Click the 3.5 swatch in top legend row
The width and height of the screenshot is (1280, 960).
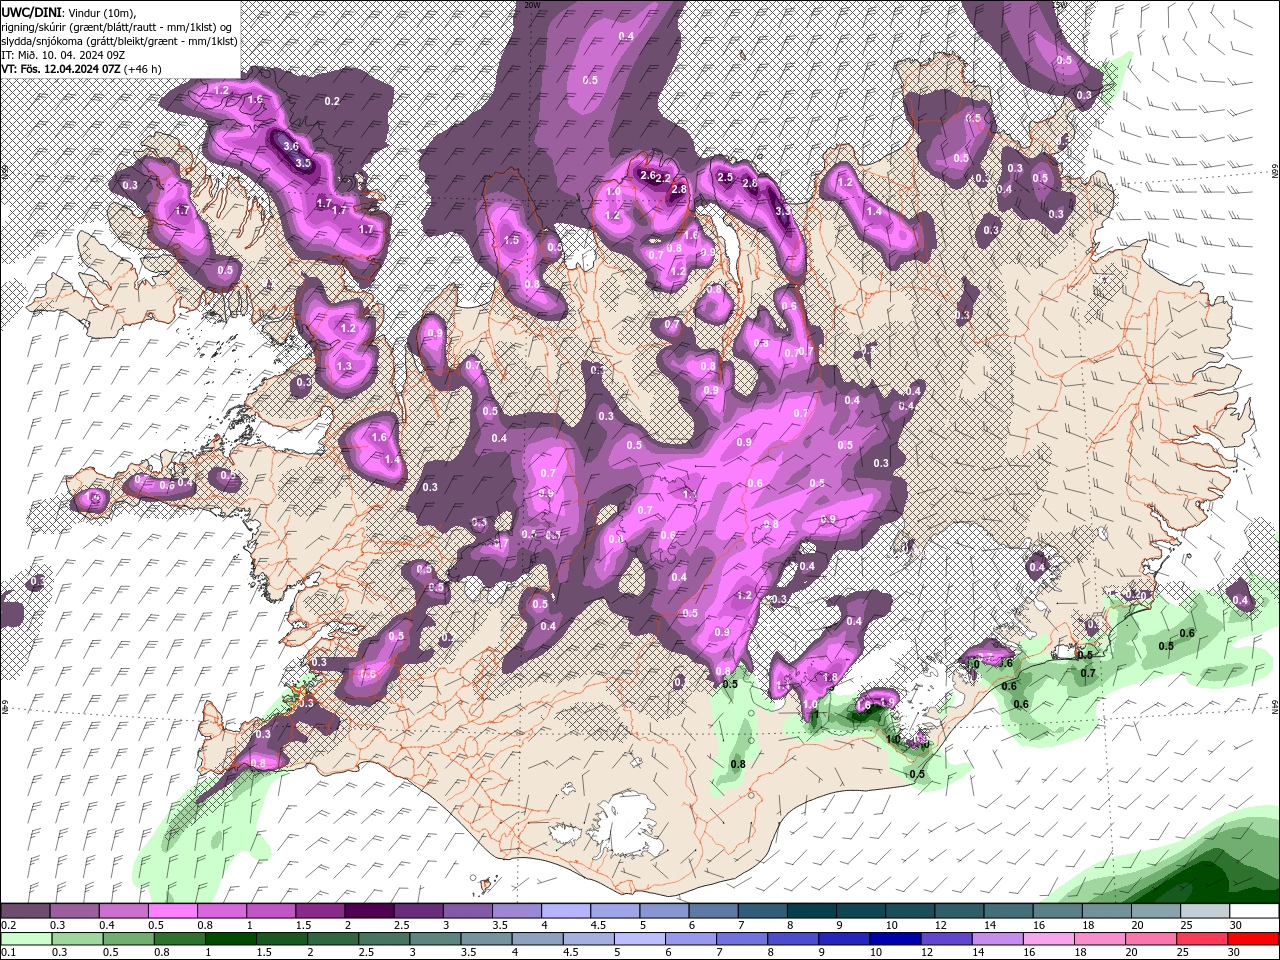(x=516, y=911)
